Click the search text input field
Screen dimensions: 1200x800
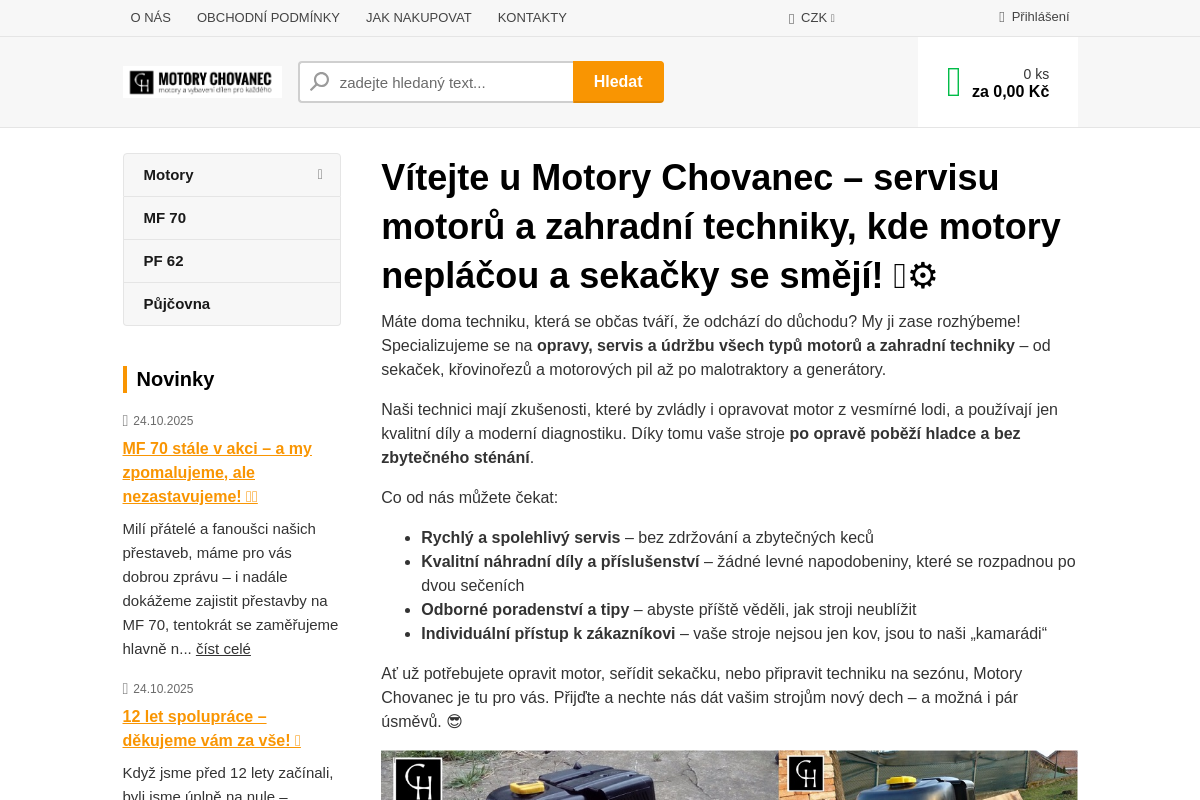[450, 81]
